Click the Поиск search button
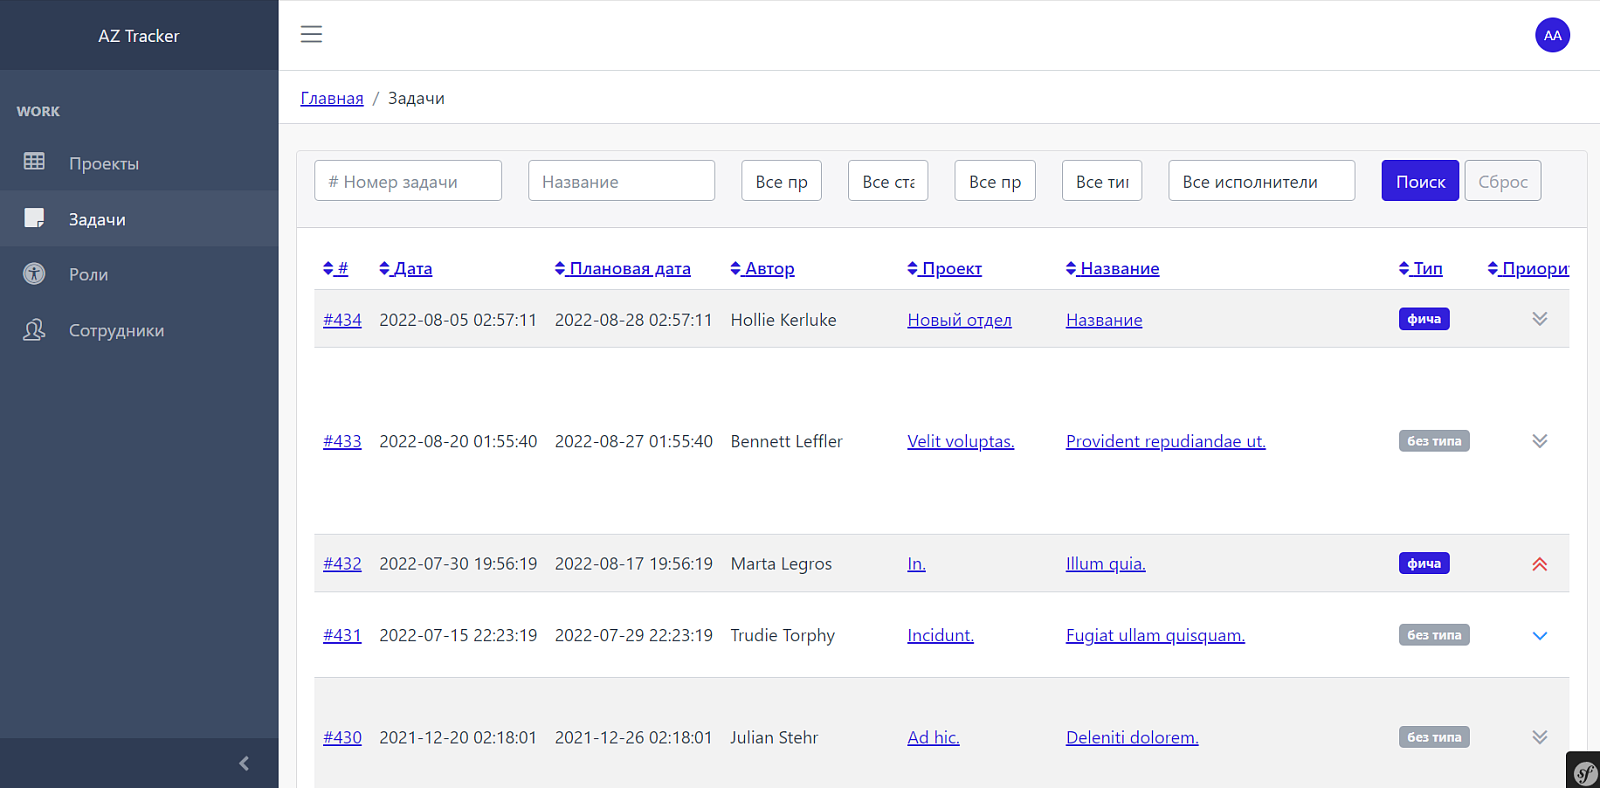This screenshot has height=788, width=1600. [1420, 181]
